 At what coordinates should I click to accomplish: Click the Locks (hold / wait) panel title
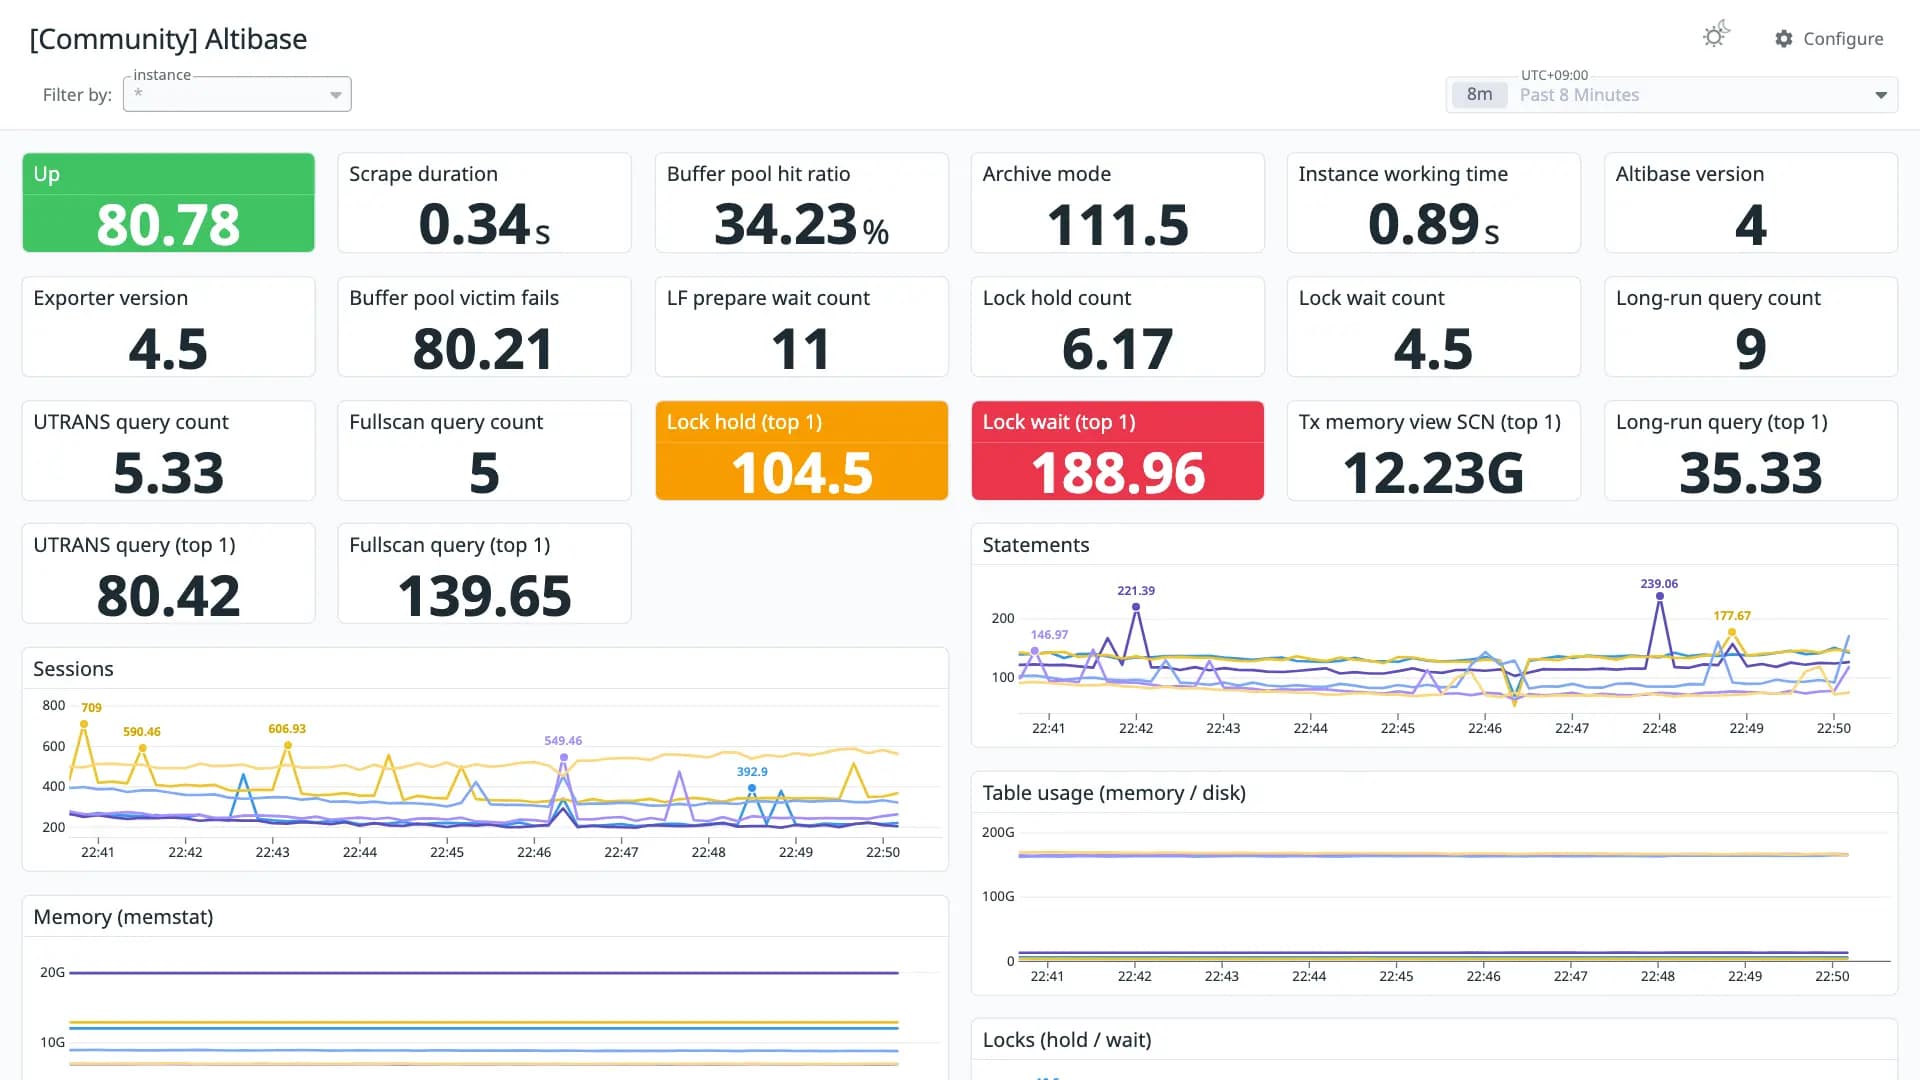(x=1067, y=1040)
